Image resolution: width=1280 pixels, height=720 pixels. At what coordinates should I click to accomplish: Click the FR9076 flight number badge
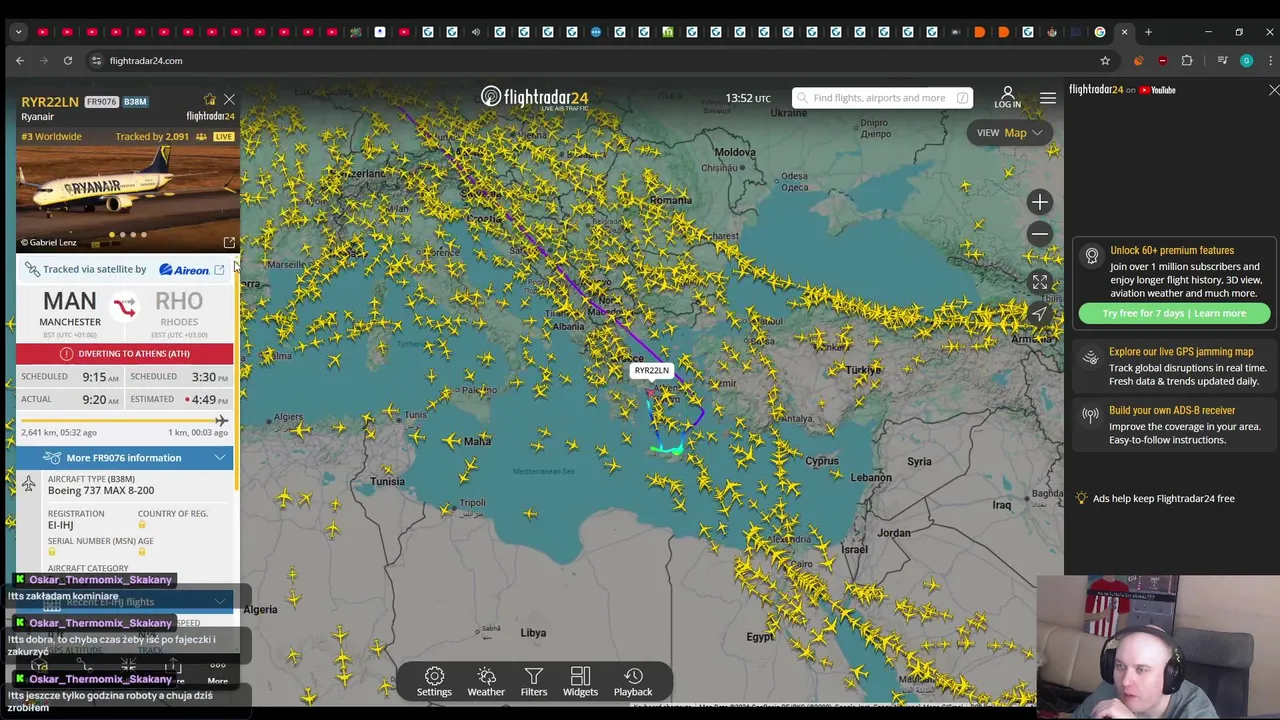pos(101,102)
